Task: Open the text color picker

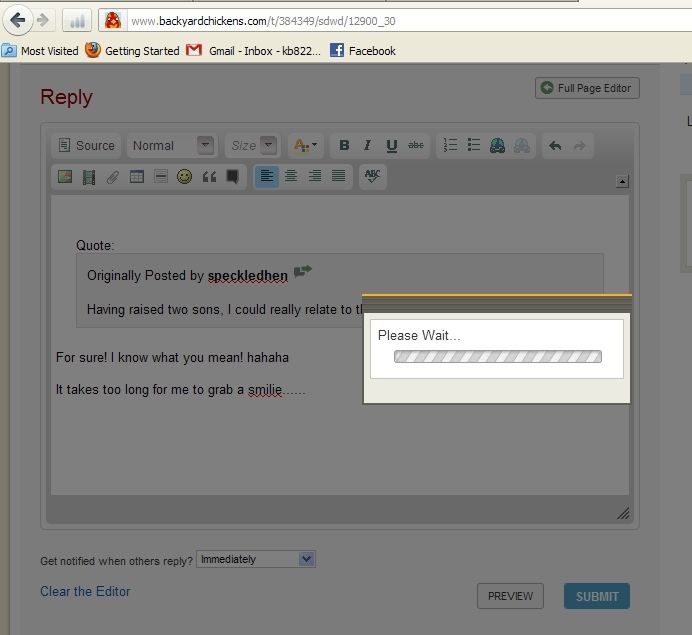Action: point(304,146)
